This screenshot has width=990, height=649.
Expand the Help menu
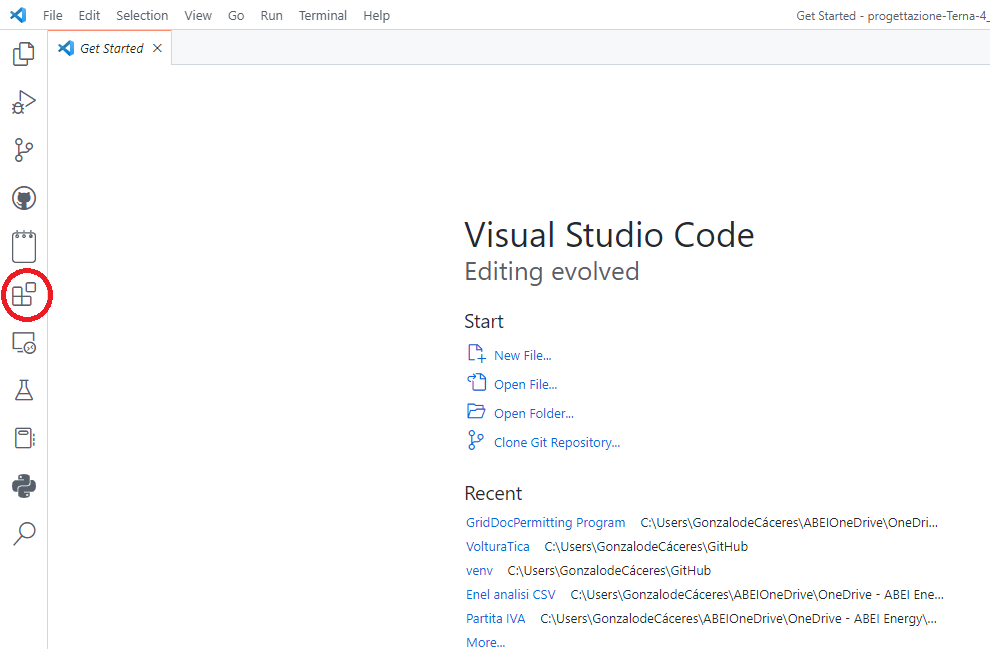click(x=376, y=15)
